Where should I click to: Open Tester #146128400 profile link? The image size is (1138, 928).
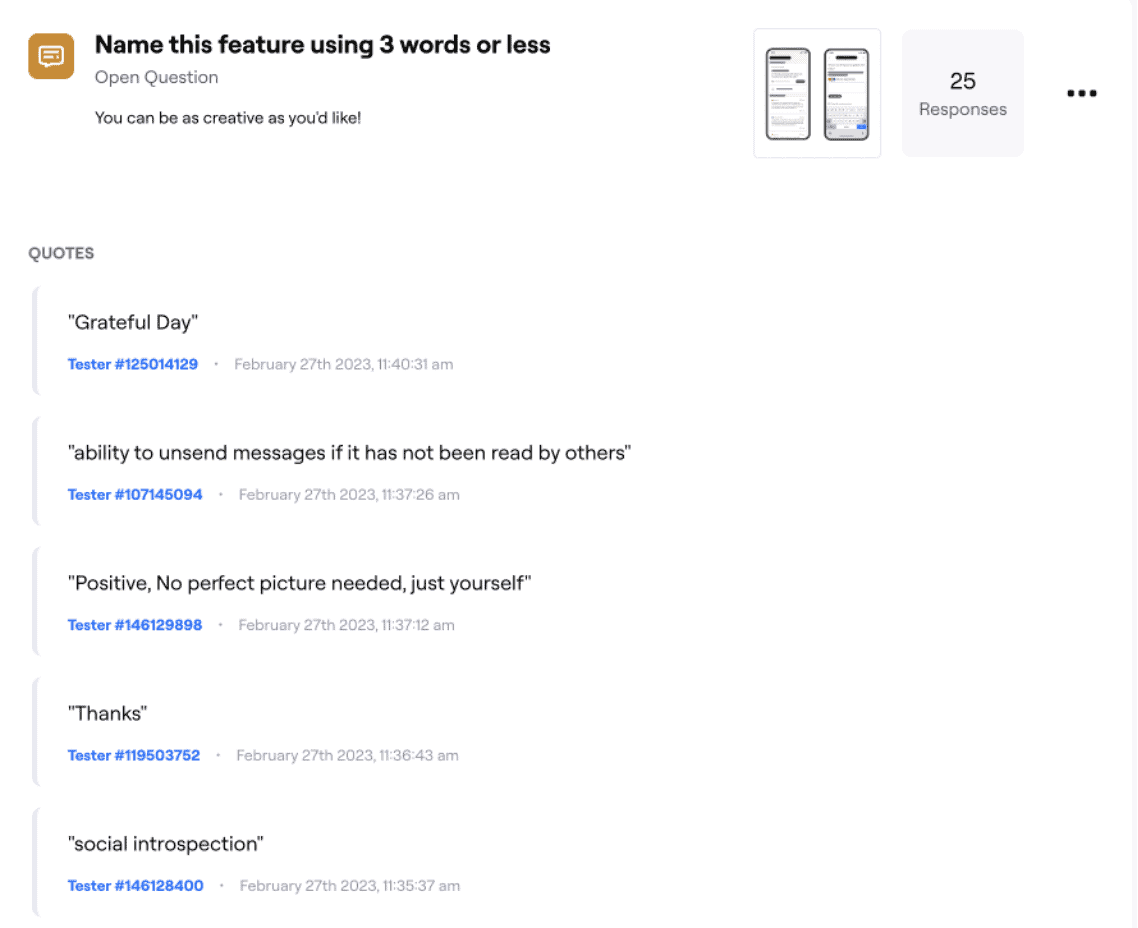point(136,886)
